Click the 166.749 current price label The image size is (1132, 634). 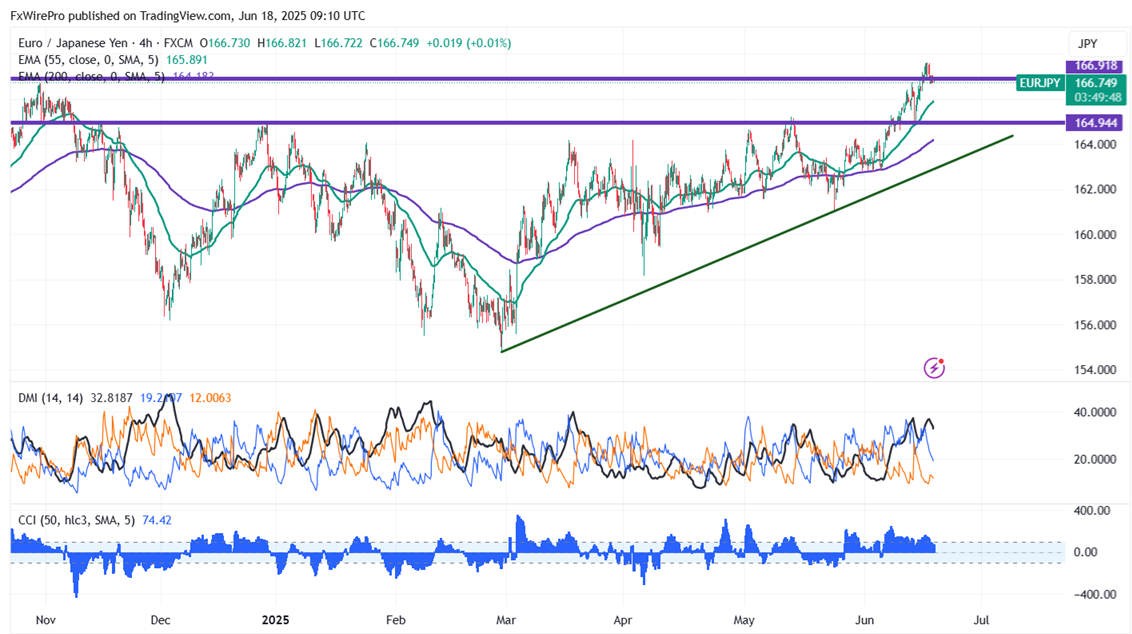(x=1095, y=83)
